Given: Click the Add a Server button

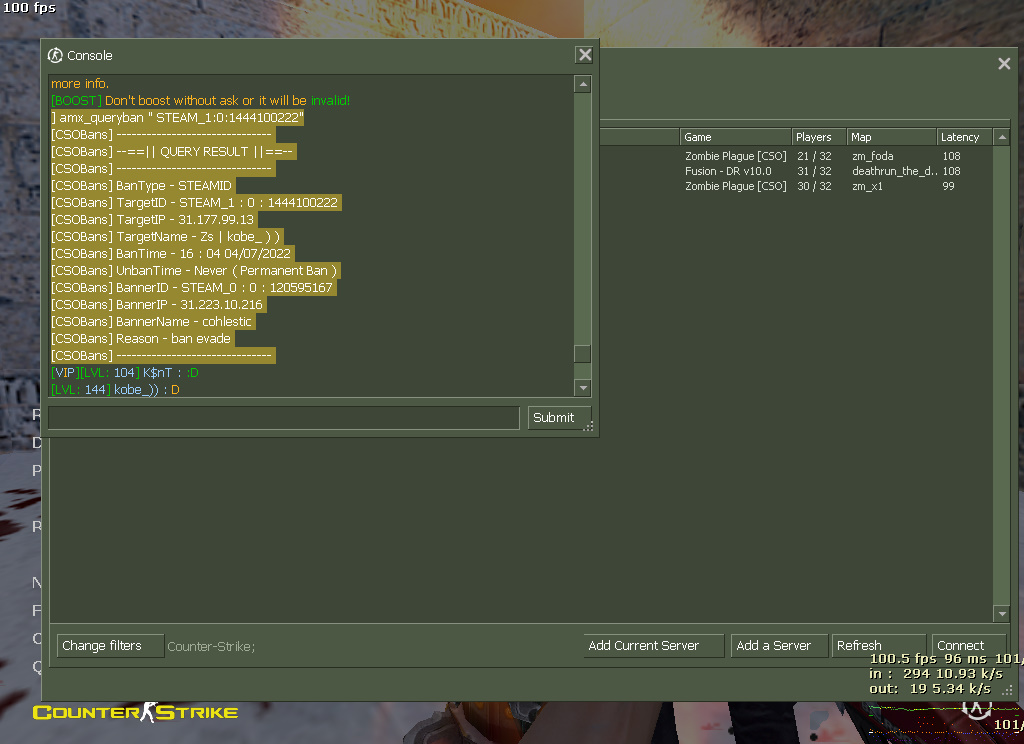Looking at the screenshot, I should [779, 646].
